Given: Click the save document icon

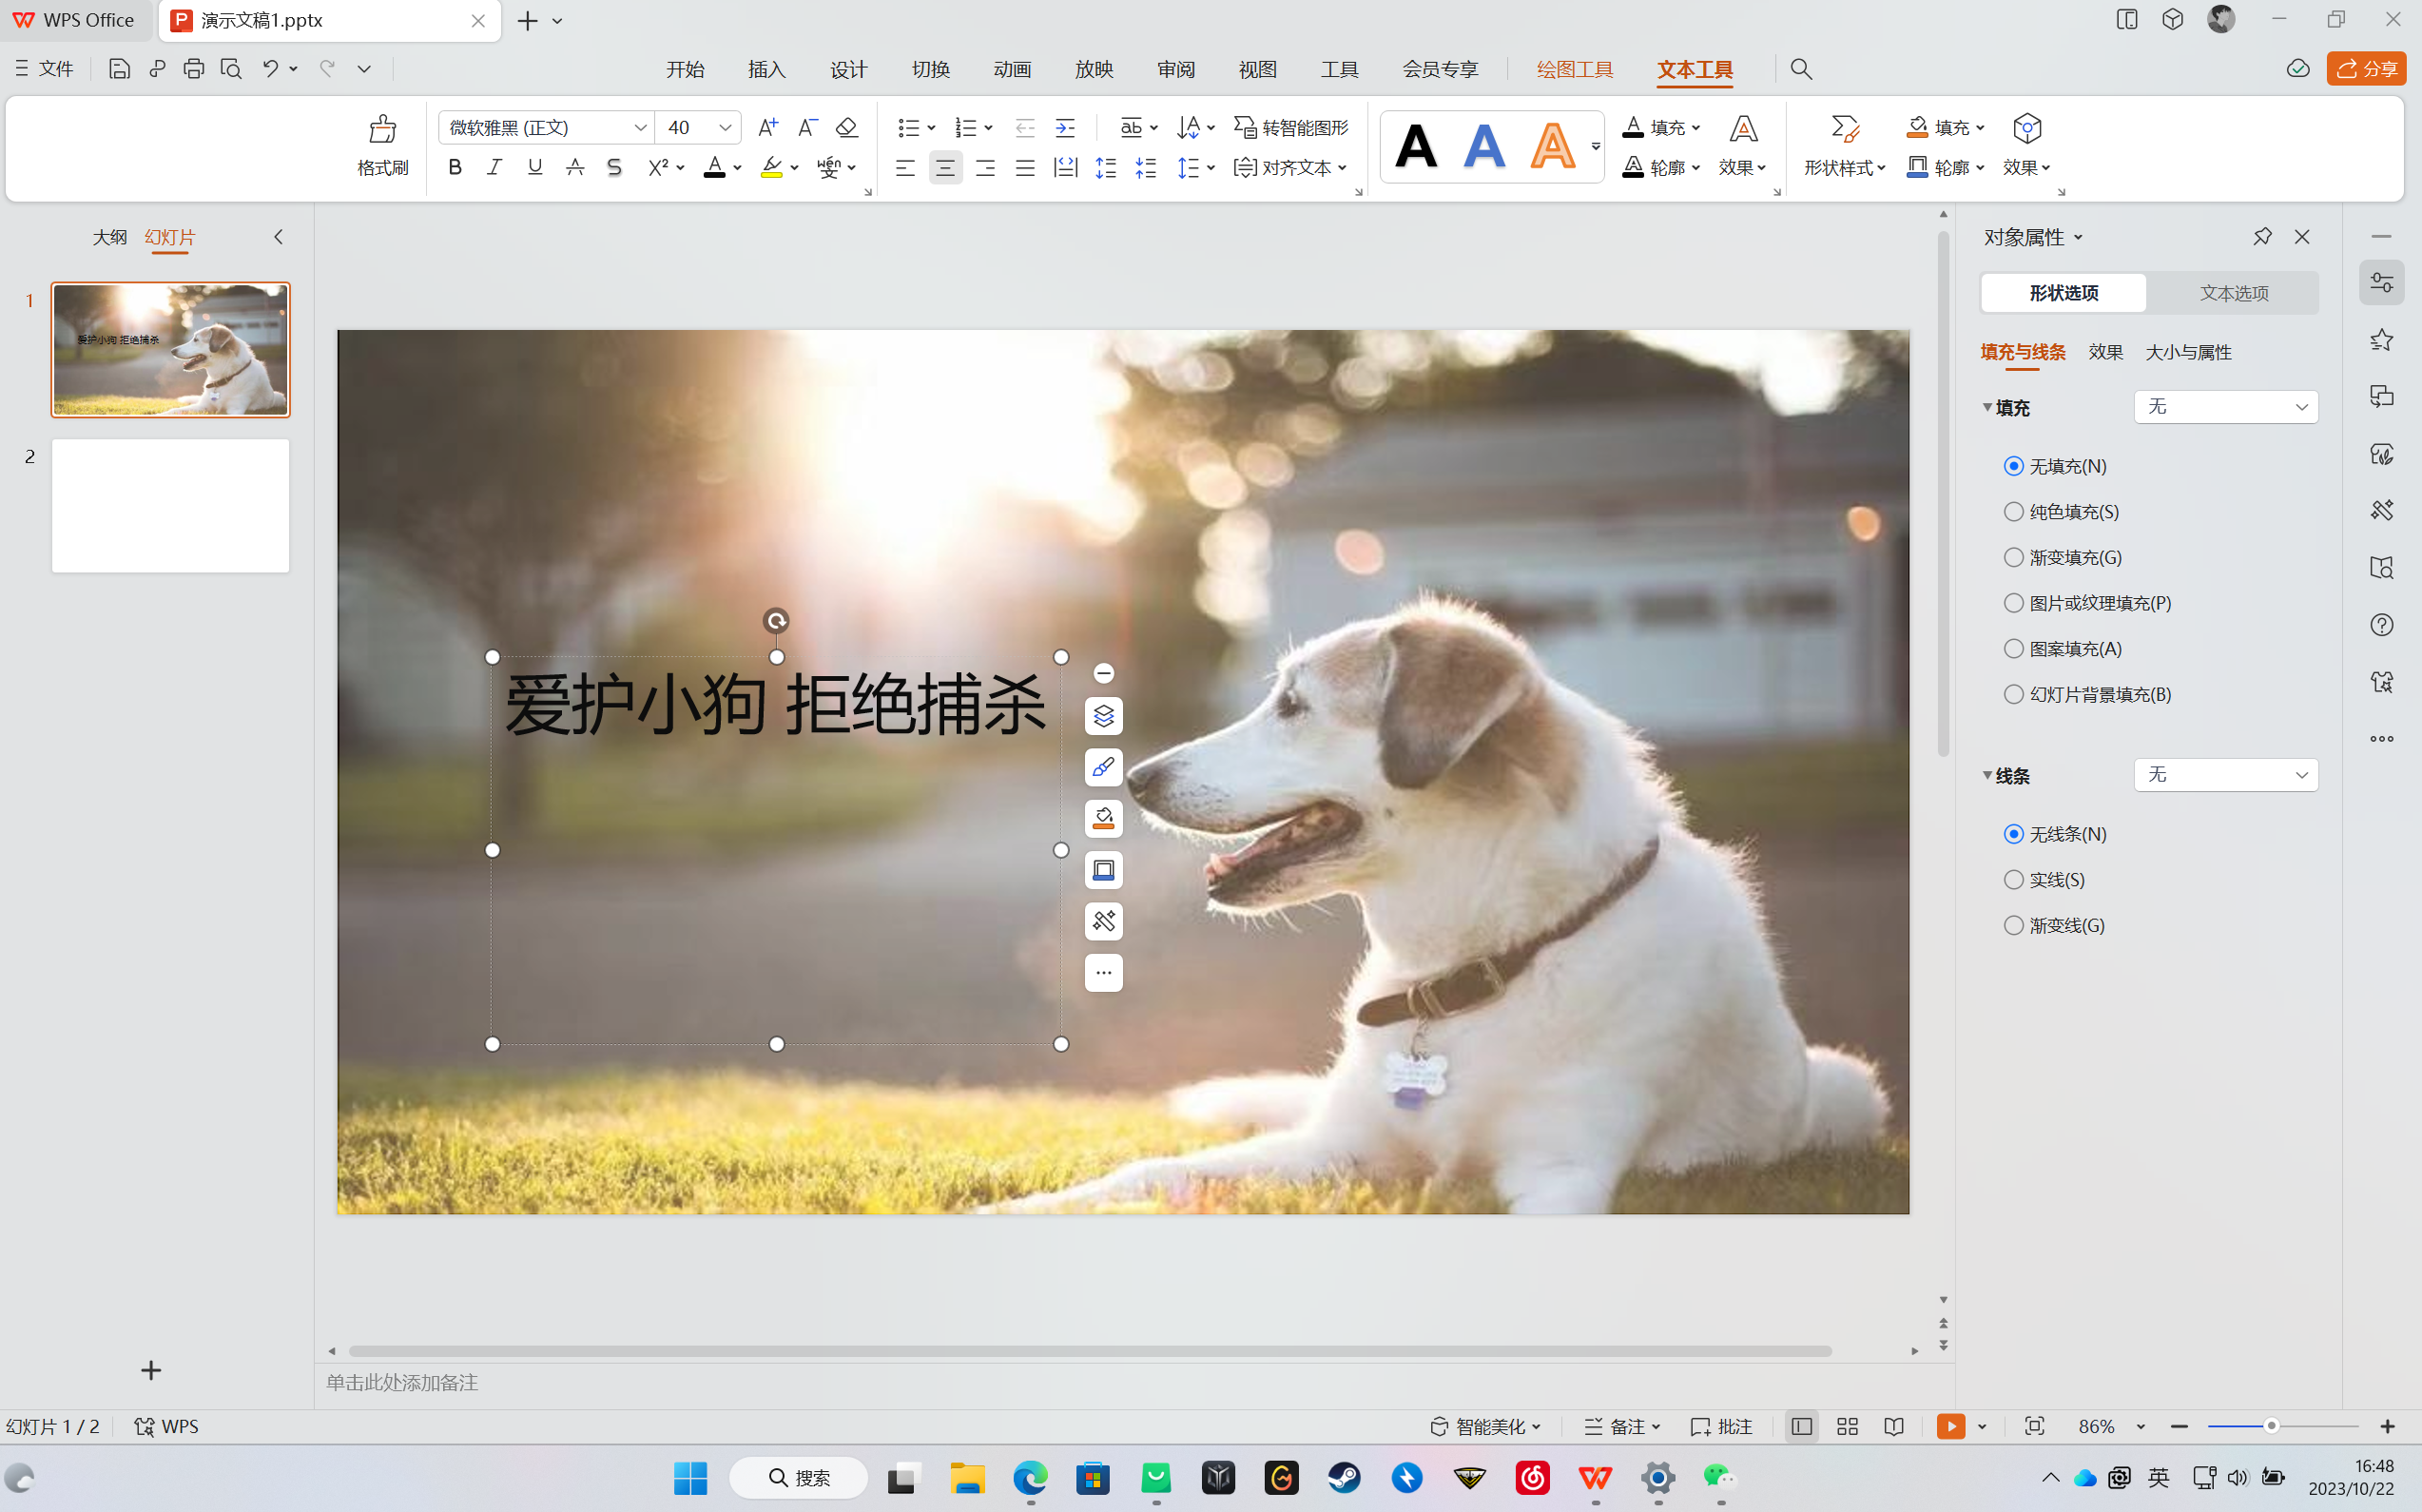Looking at the screenshot, I should tap(119, 69).
